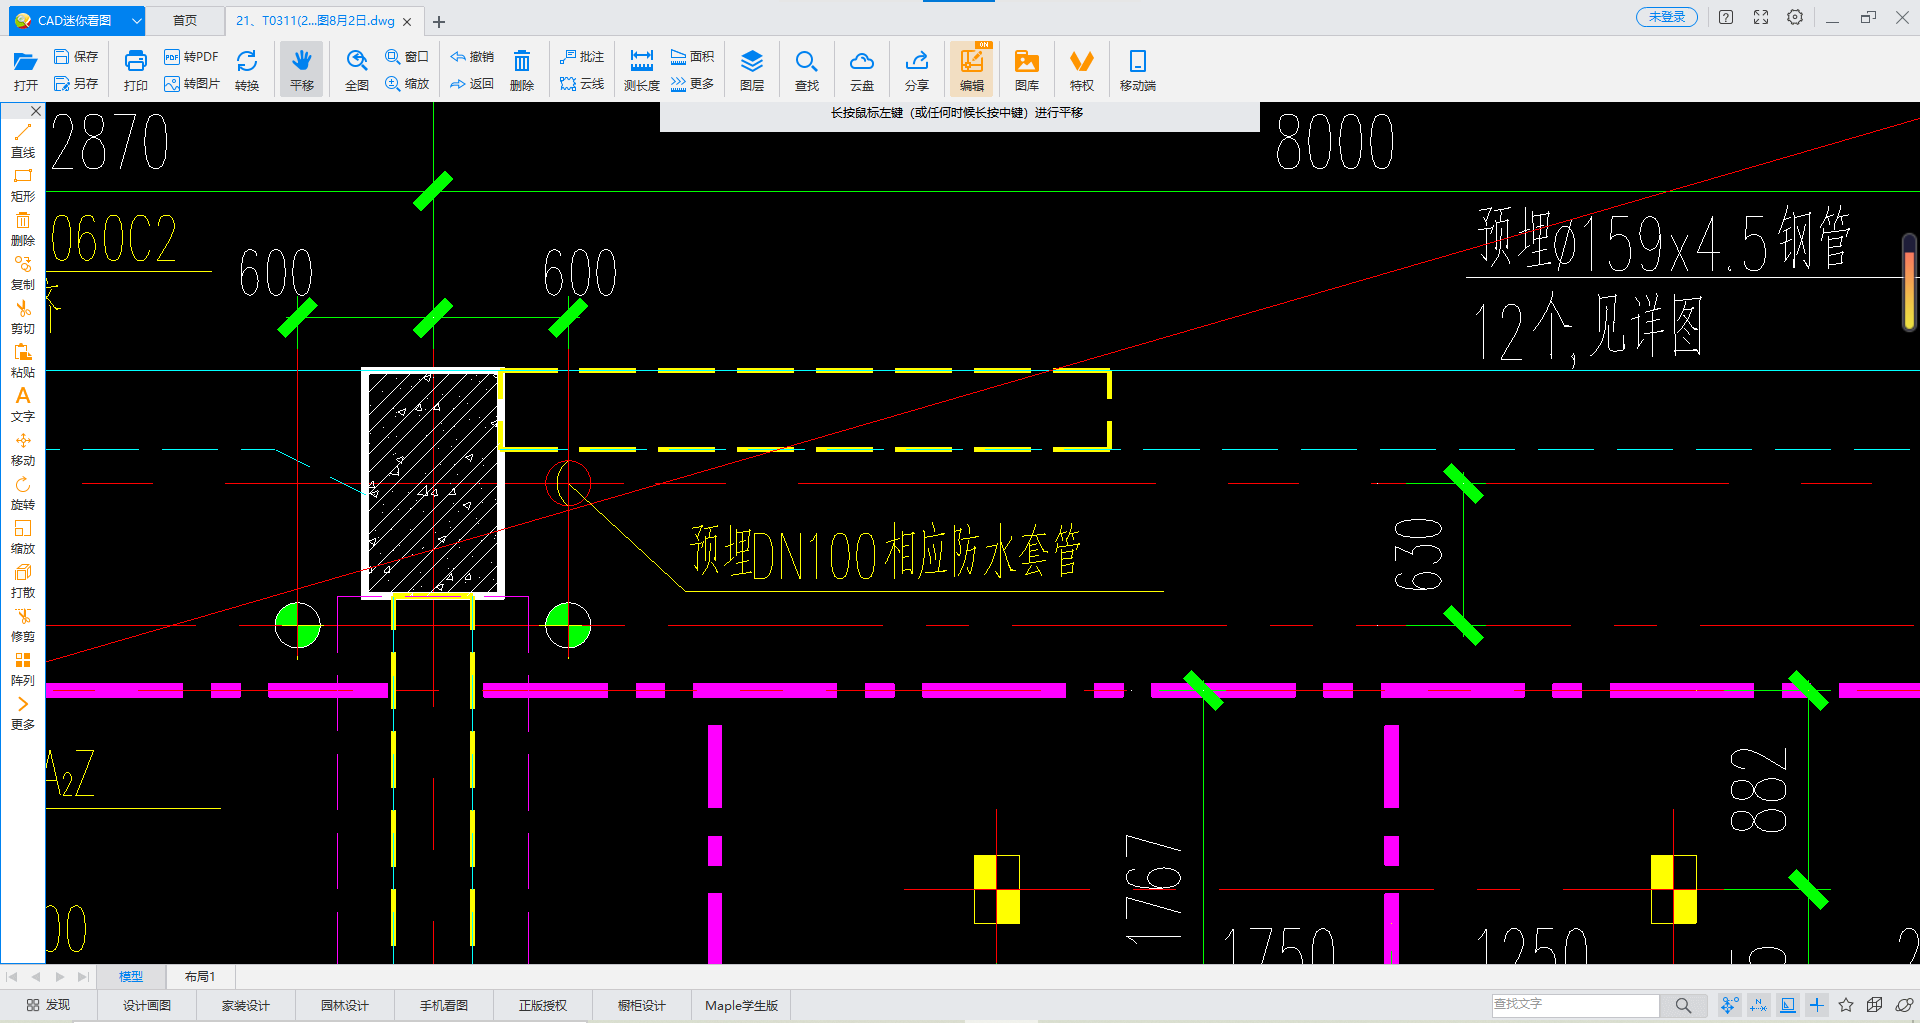Click the orange vertical scrollbar handle

[1909, 283]
